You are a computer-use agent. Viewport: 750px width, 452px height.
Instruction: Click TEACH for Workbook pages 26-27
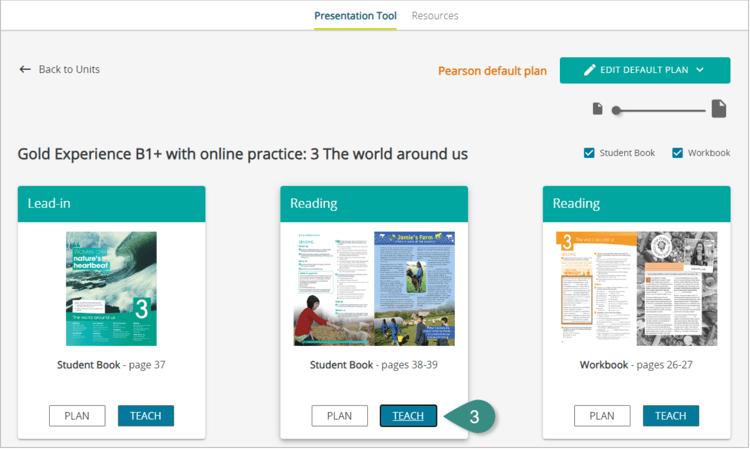click(x=671, y=416)
